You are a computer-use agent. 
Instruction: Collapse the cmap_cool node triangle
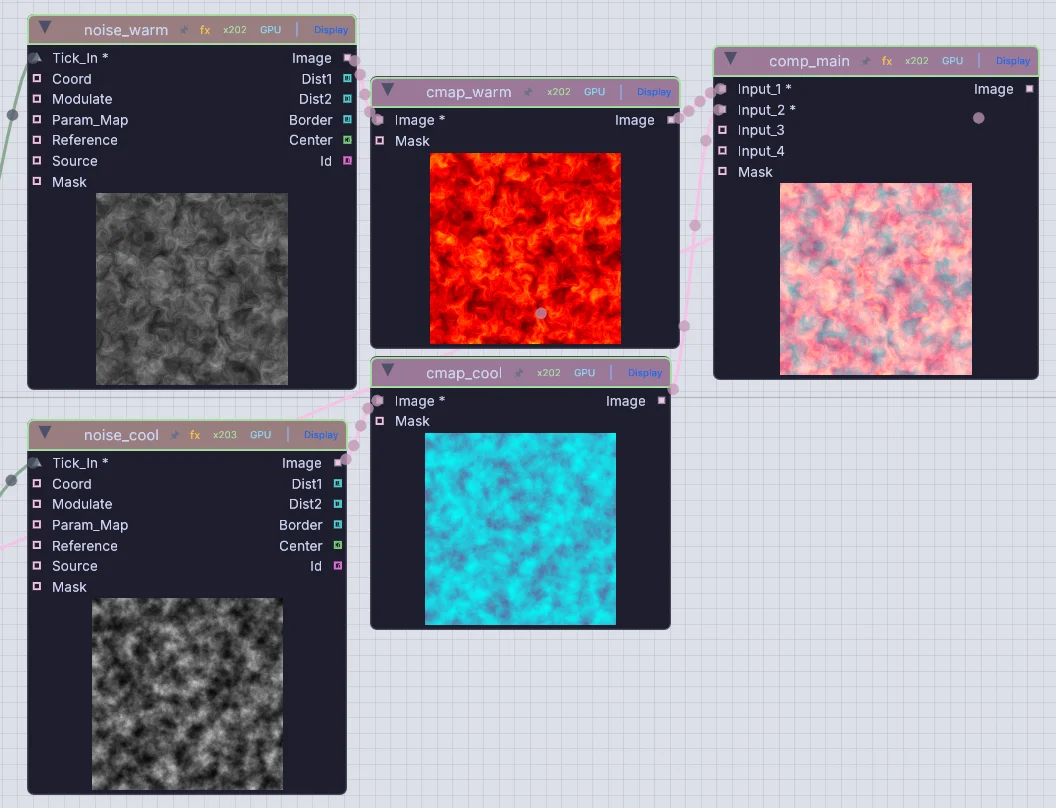388,370
